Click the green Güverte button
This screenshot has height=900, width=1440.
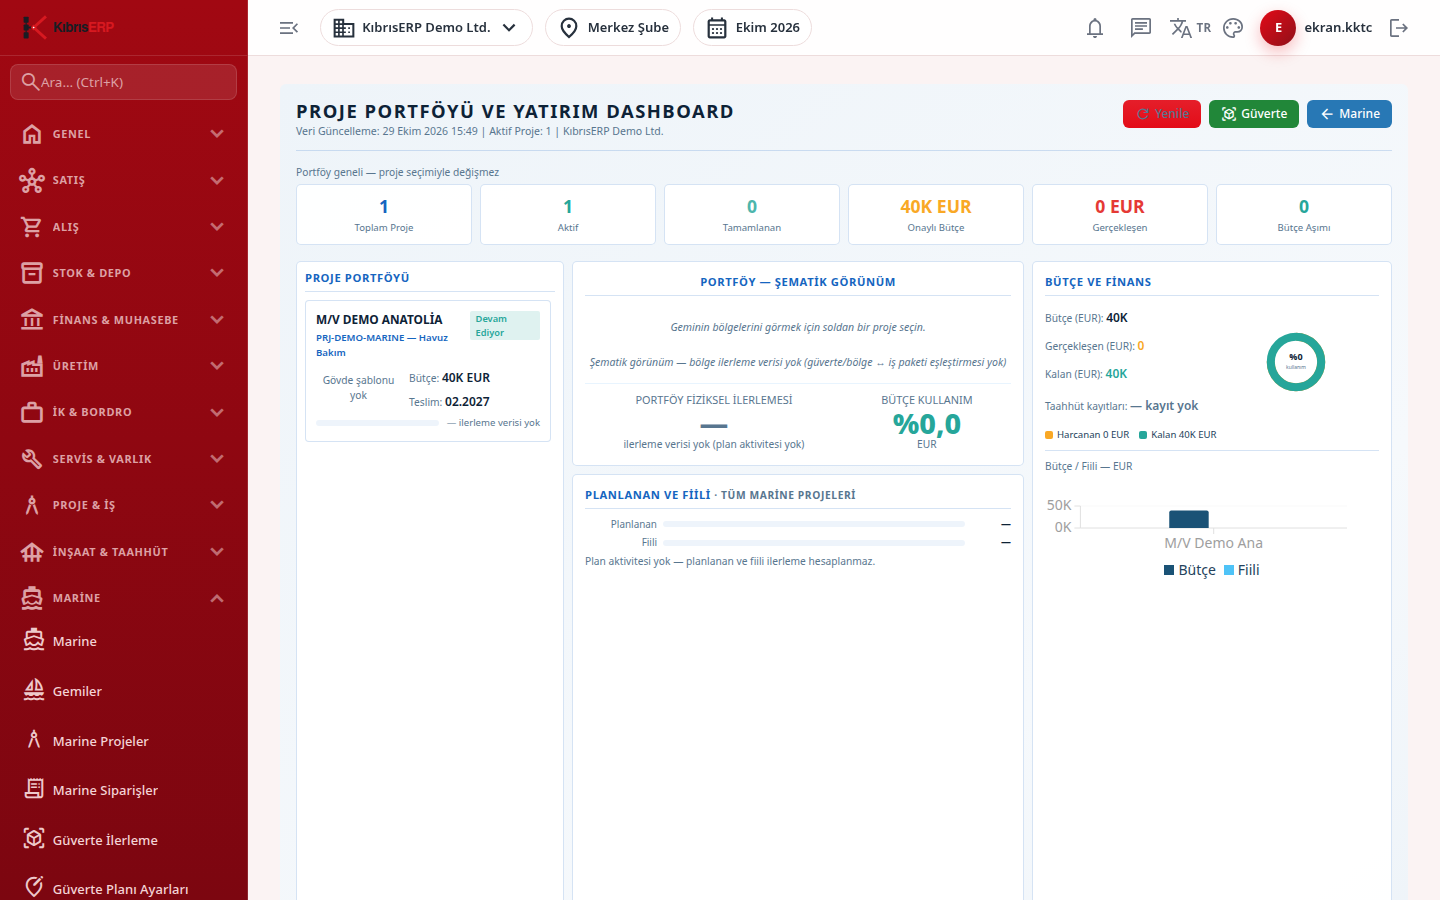click(x=1254, y=114)
